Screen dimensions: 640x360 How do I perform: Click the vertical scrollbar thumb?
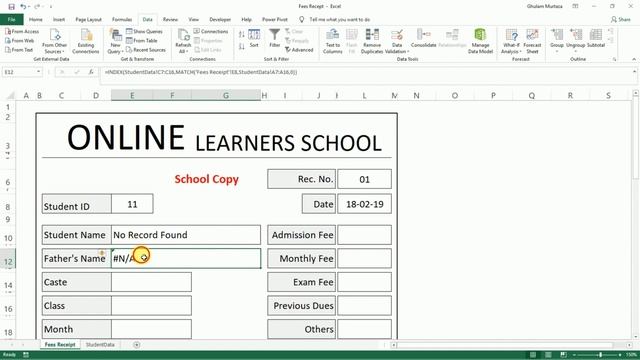point(636,139)
